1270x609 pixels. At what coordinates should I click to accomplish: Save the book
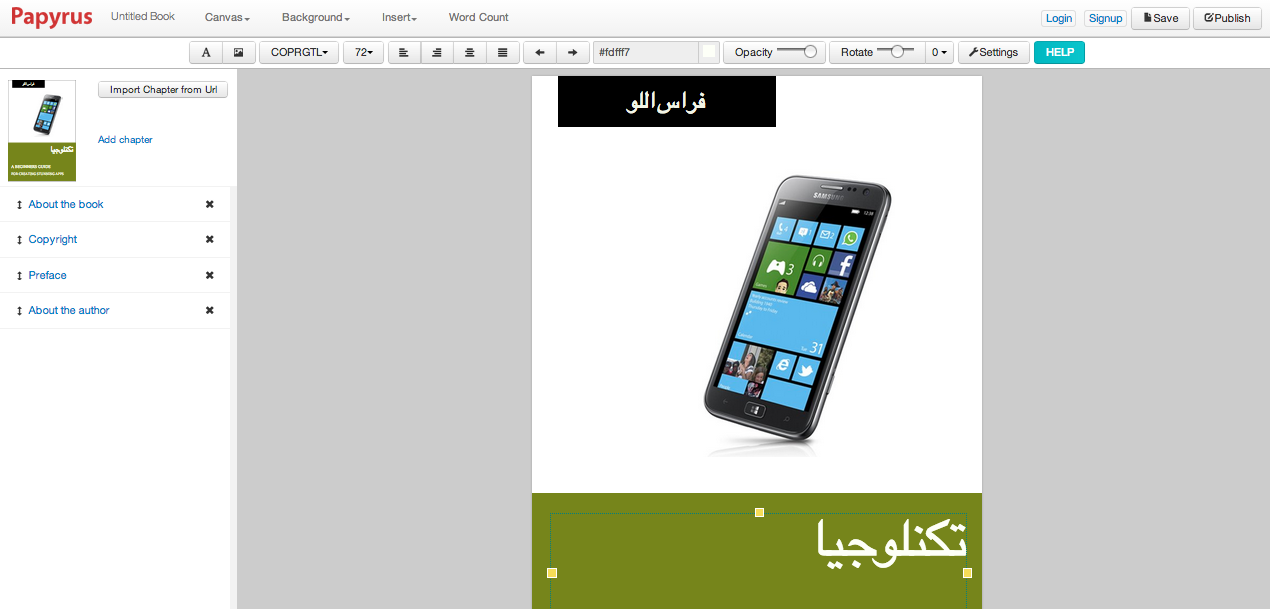coord(1160,18)
